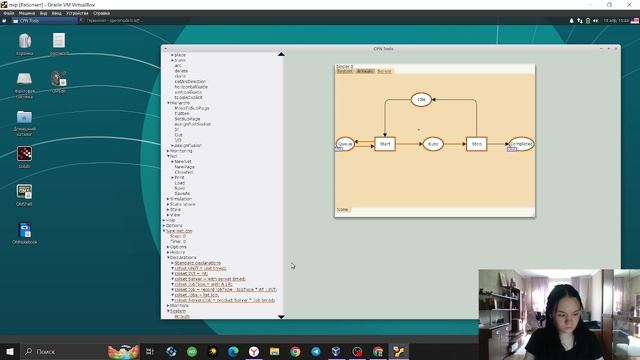Open Yandex Browser from the taskbar
640x360 pixels.
point(254,351)
